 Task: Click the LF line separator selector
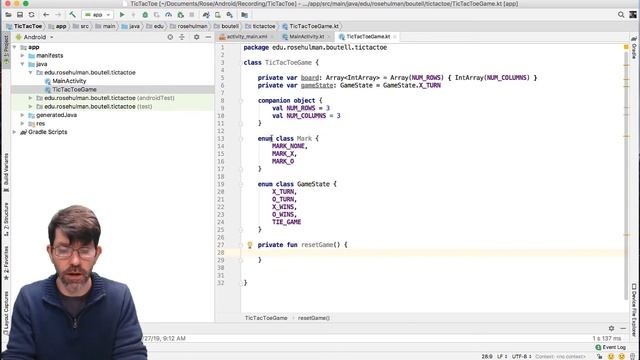tap(502, 356)
